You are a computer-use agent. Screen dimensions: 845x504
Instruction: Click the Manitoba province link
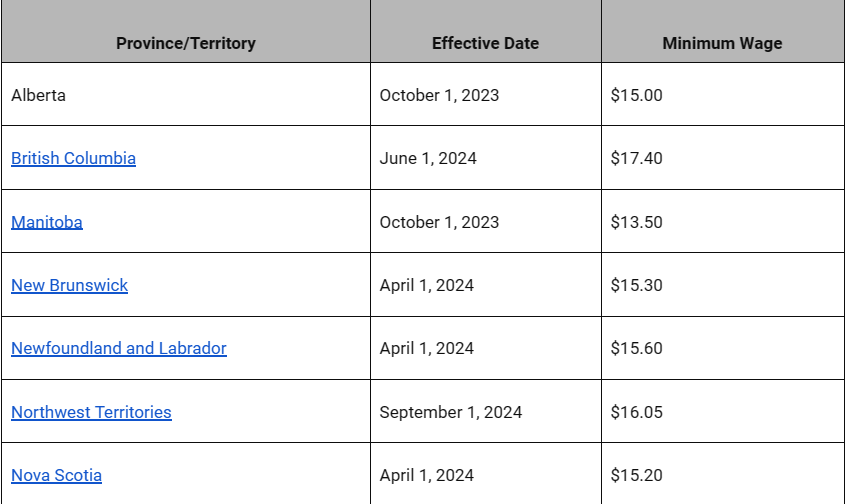coord(47,222)
